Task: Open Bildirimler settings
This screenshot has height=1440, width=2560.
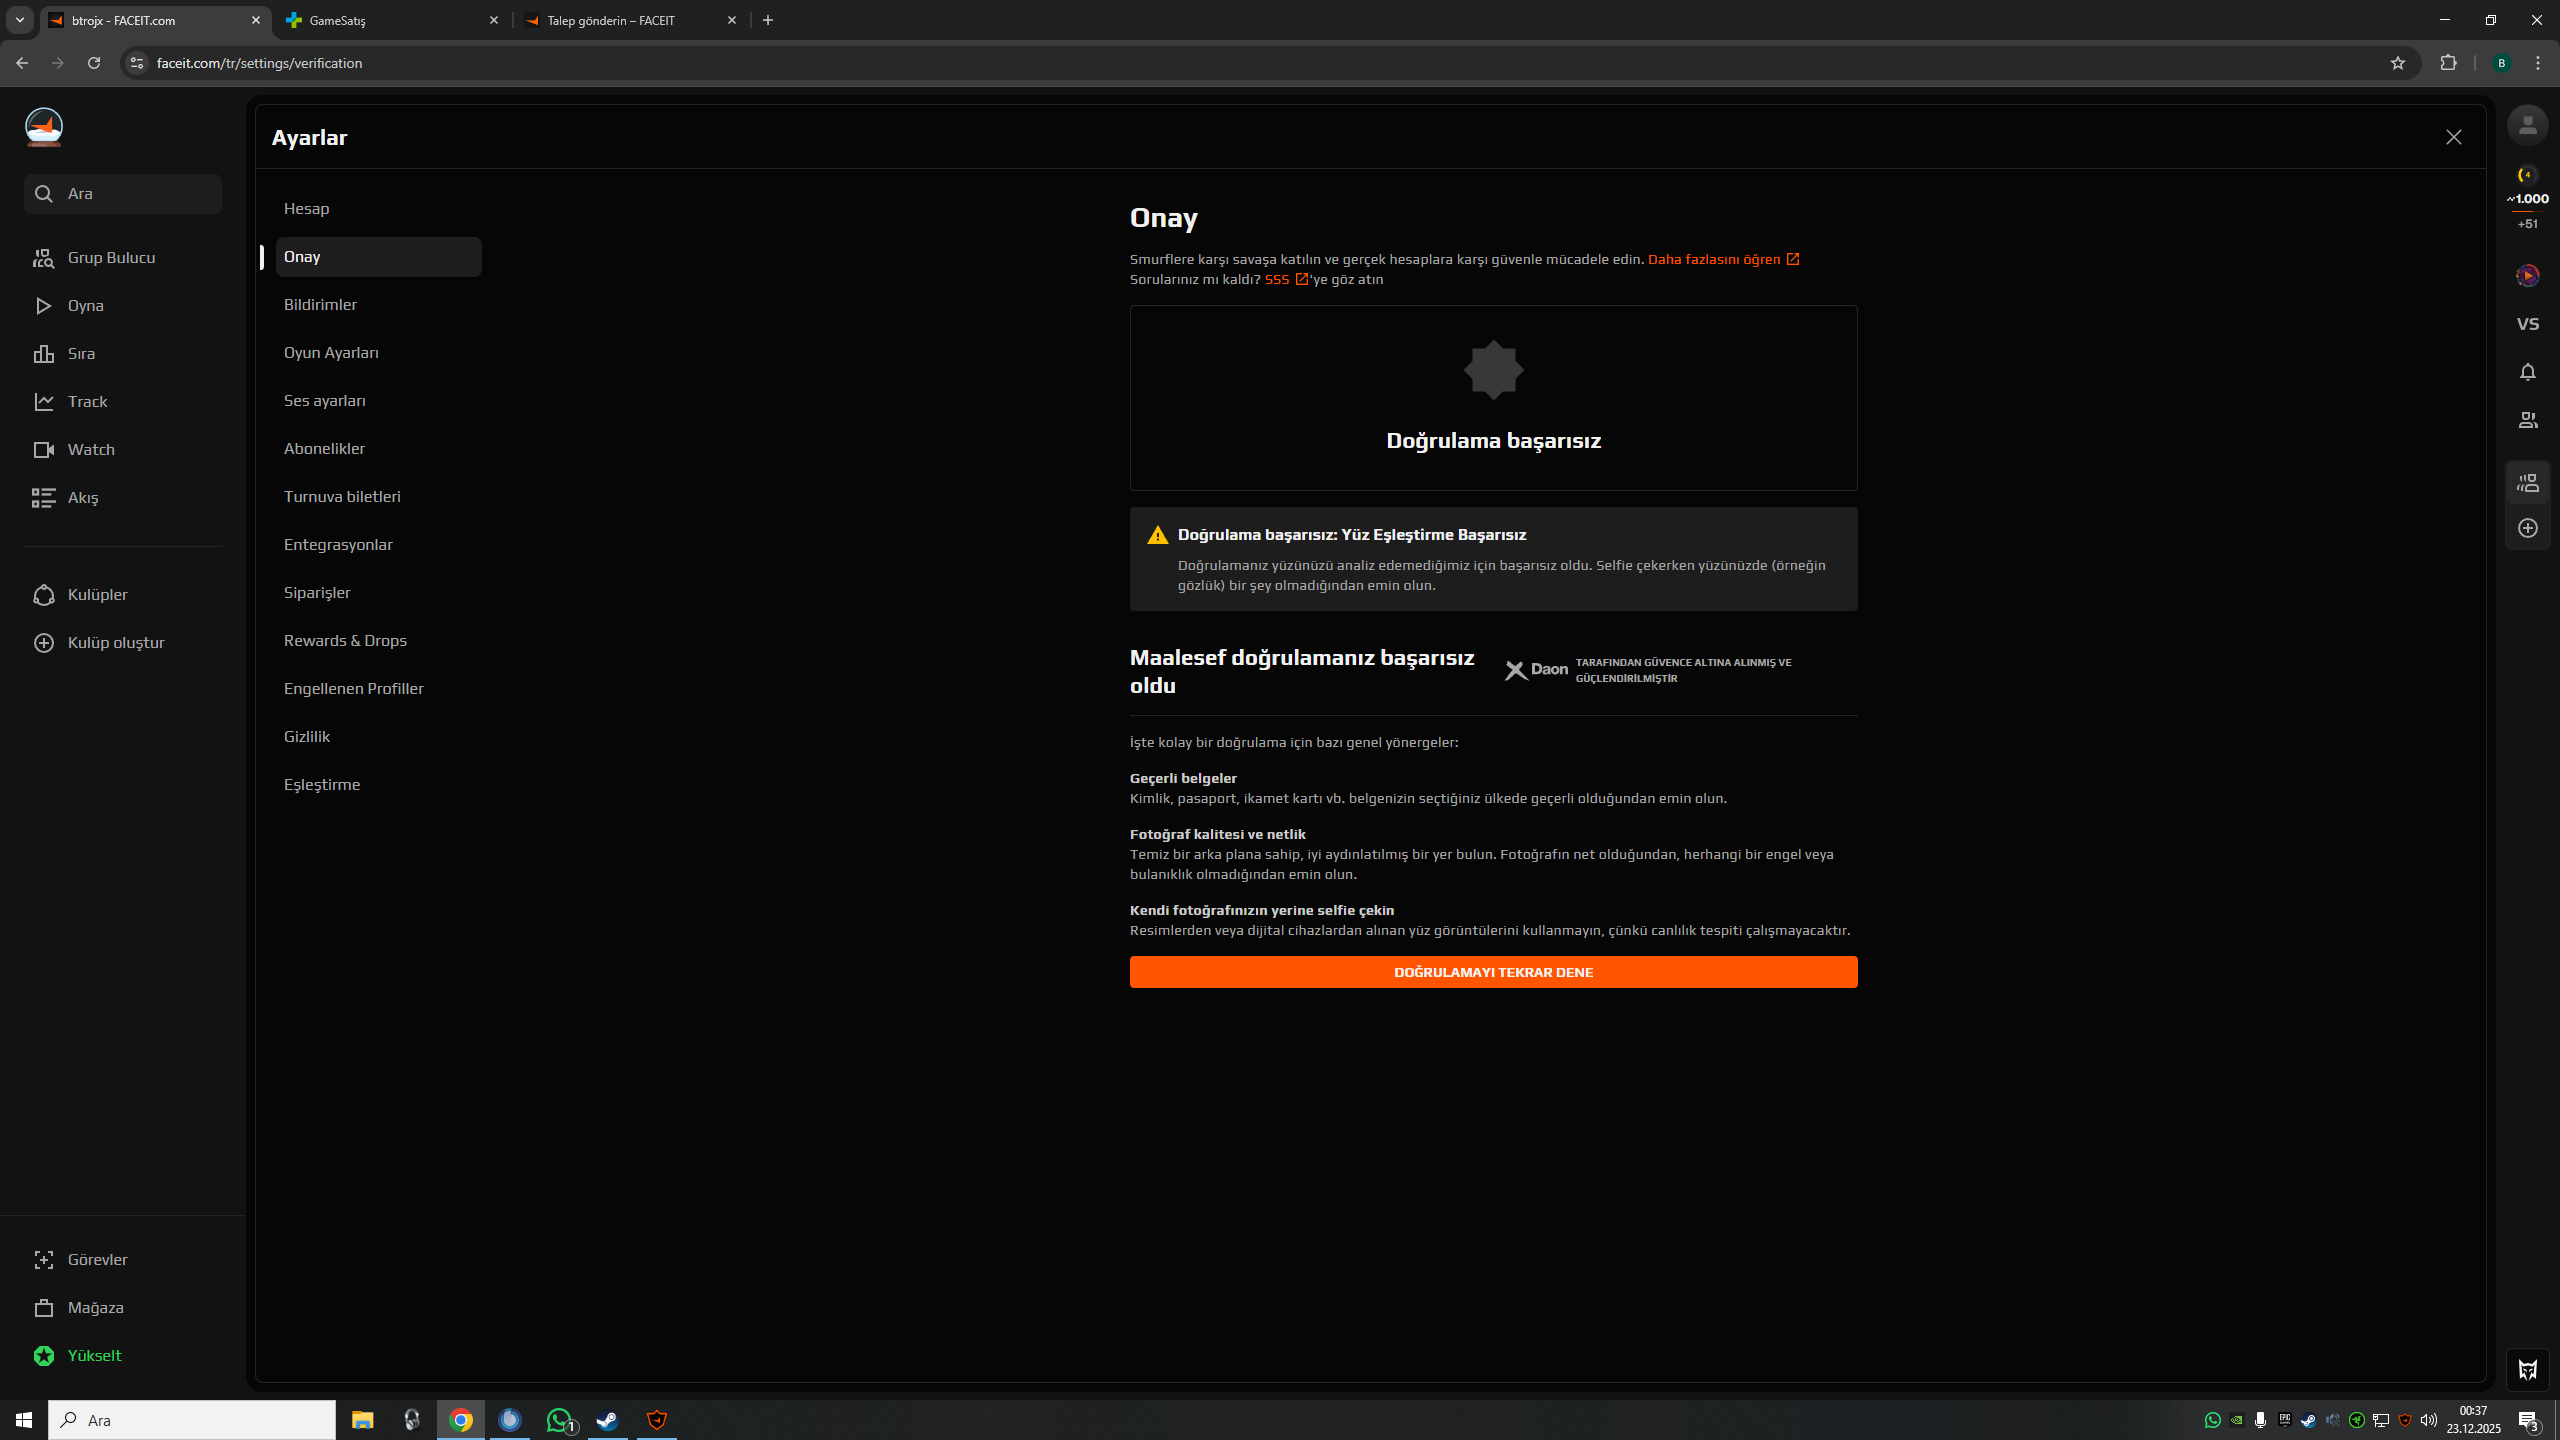Action: (378, 305)
